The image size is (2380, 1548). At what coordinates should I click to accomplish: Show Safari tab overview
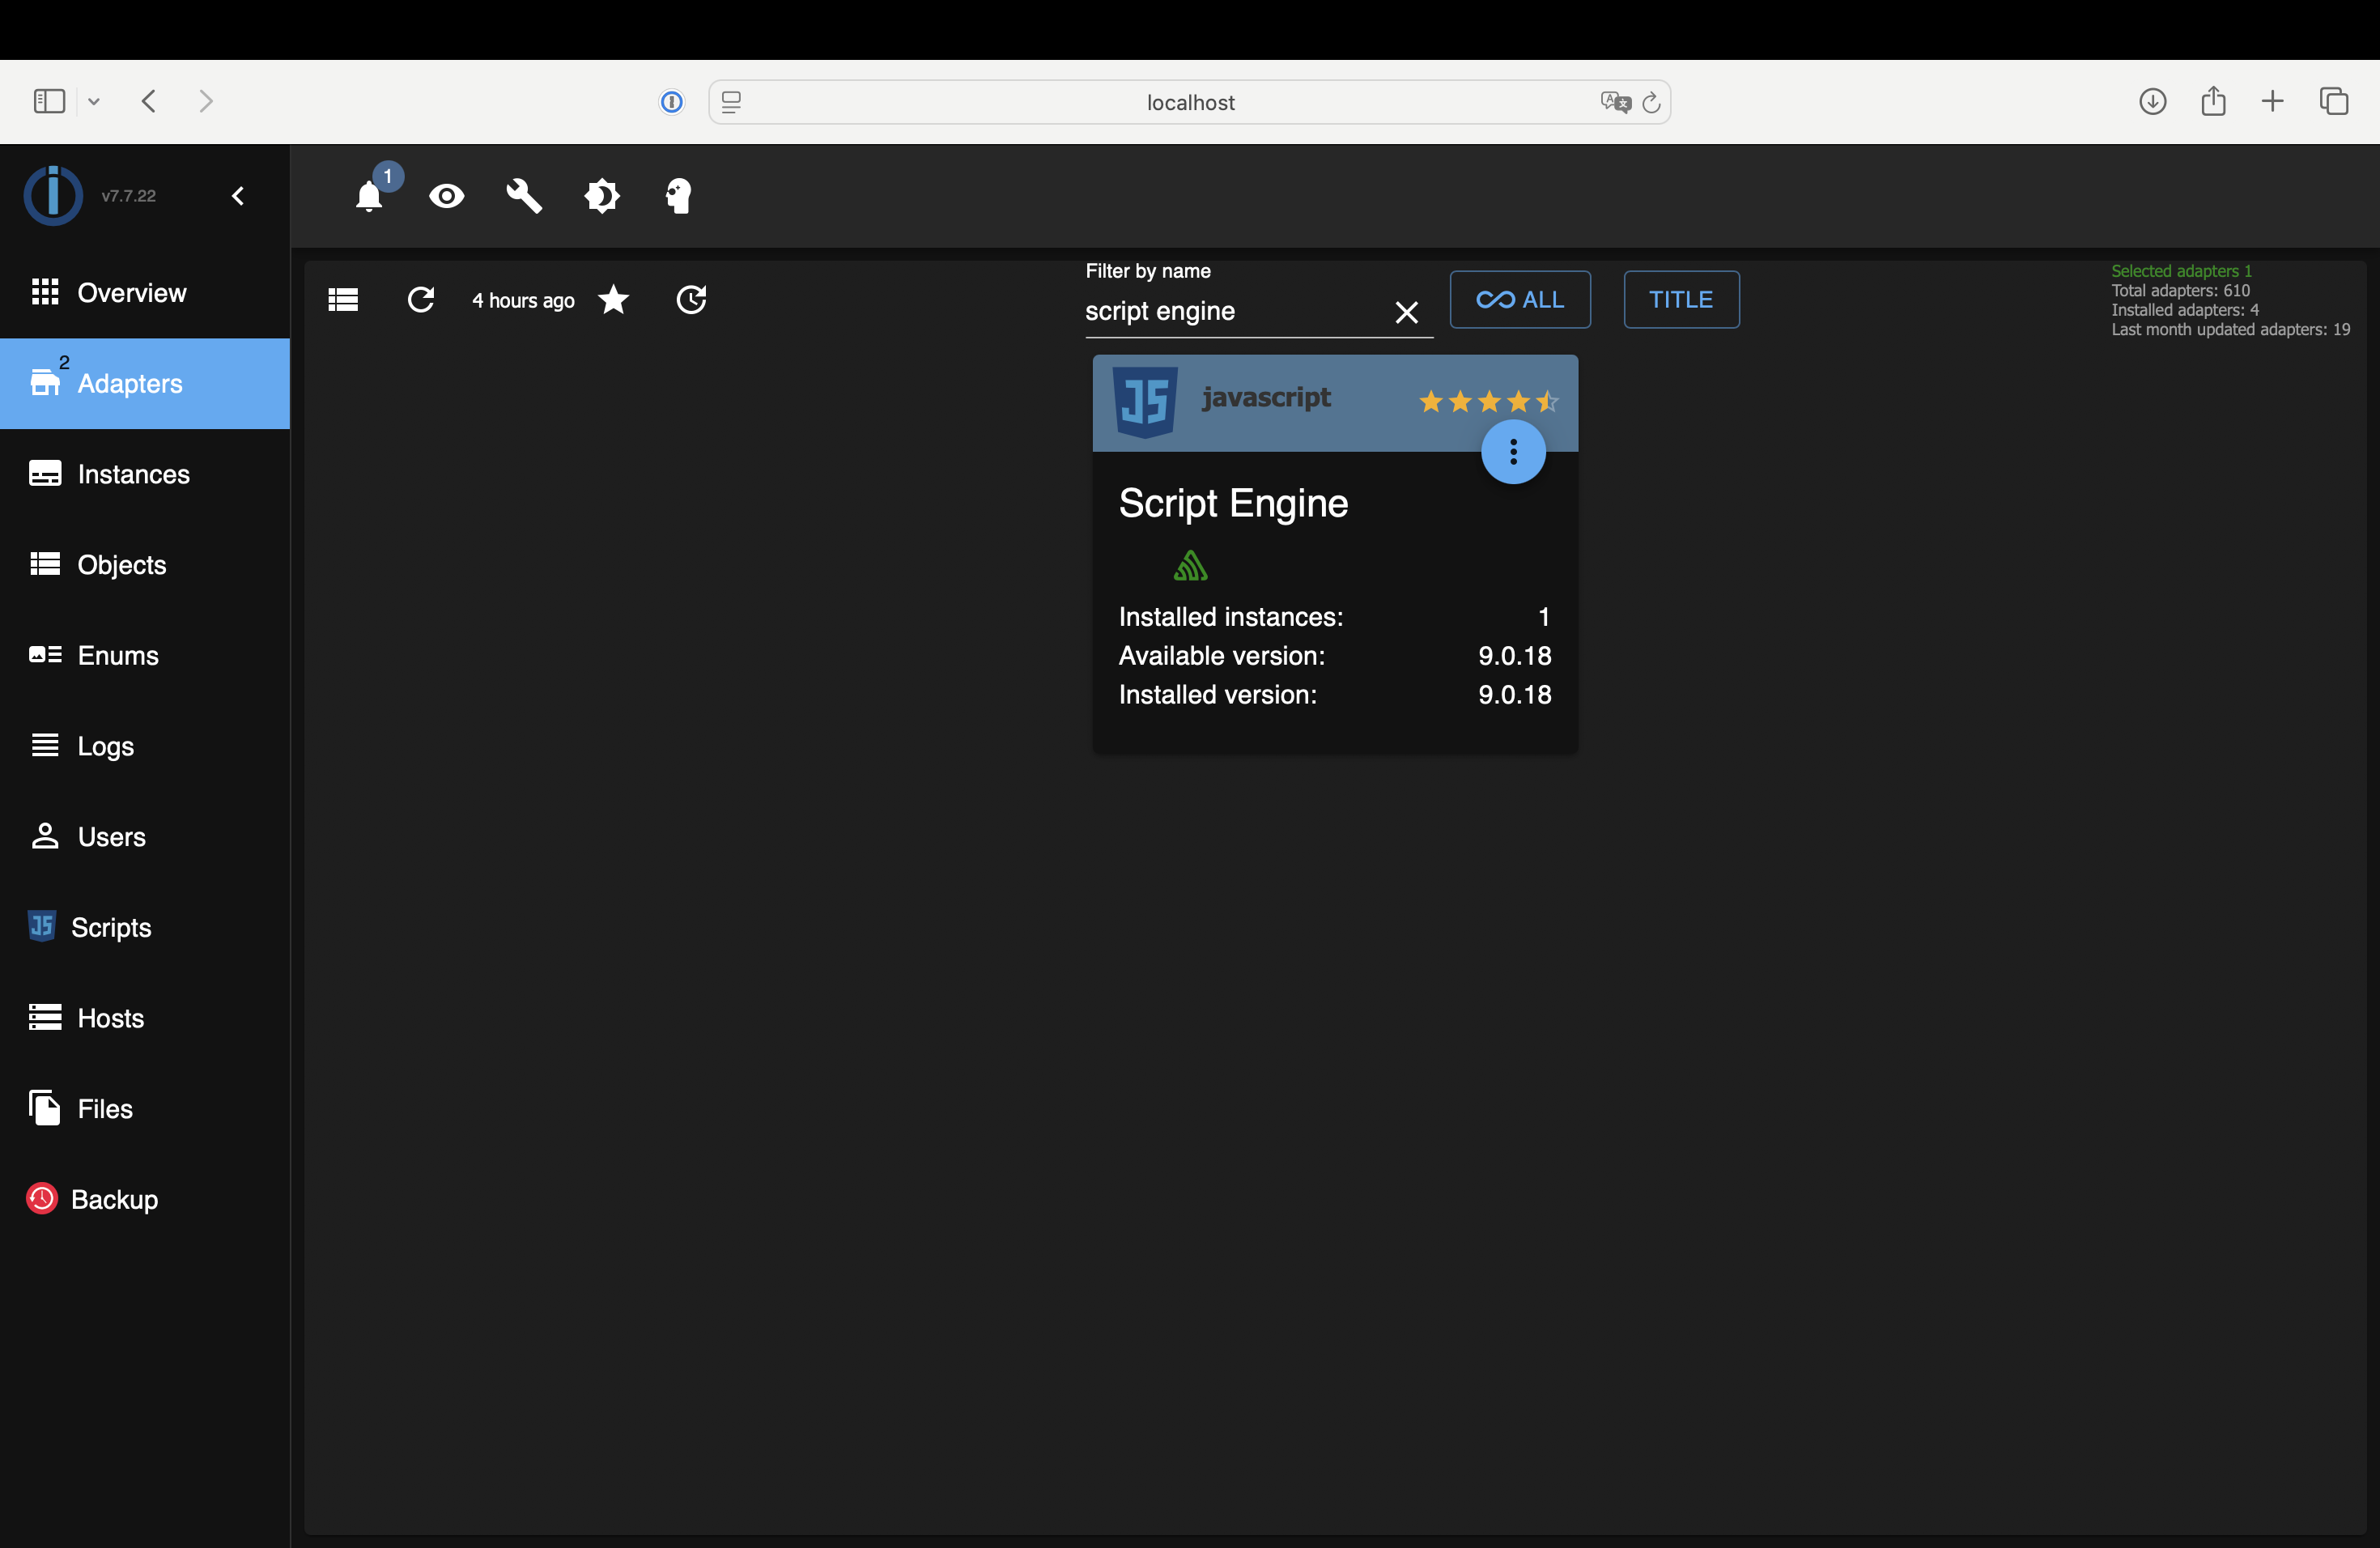click(2334, 101)
